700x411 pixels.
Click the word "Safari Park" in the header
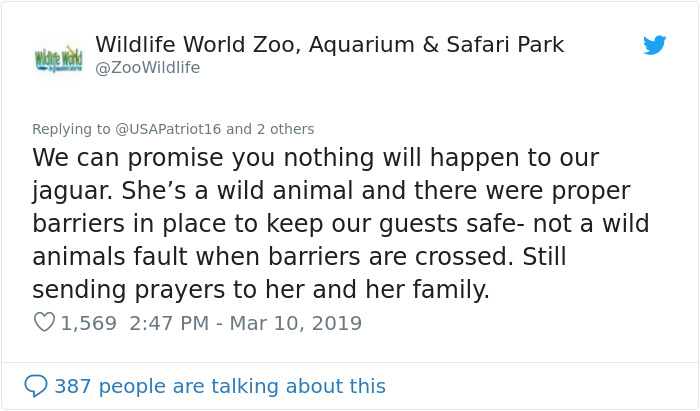point(505,45)
